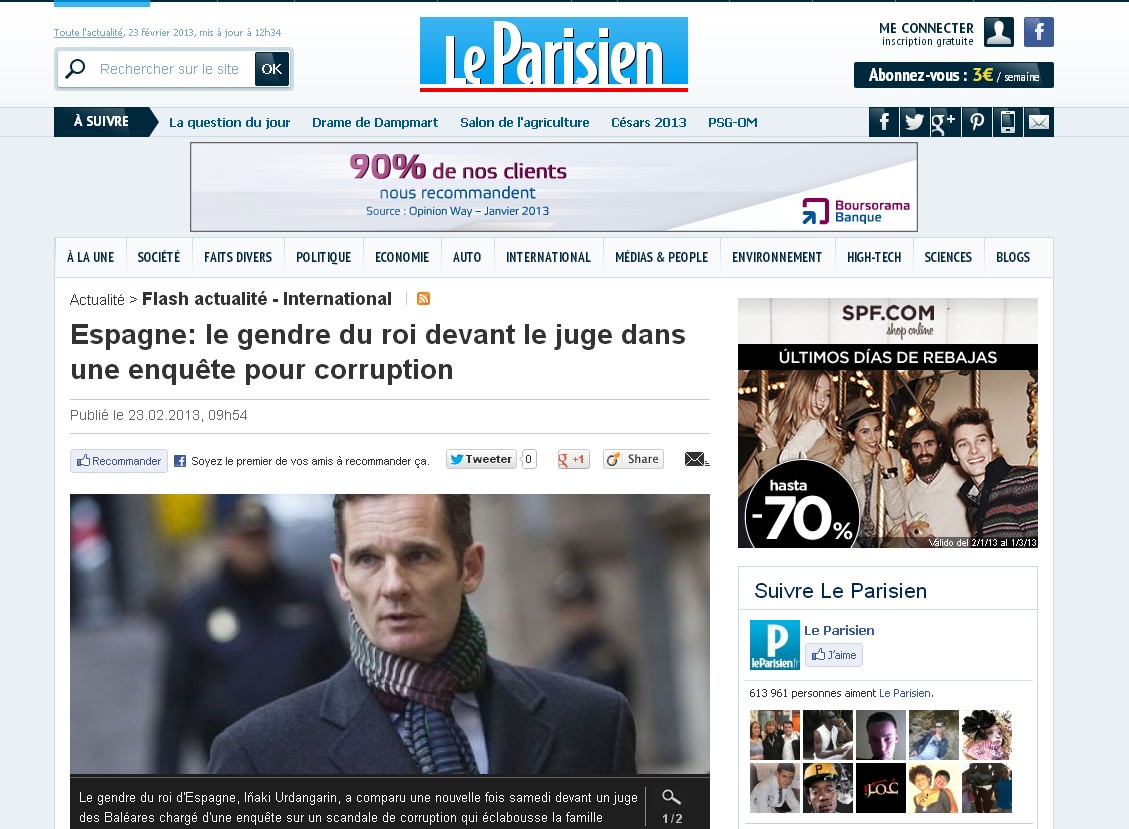Click the Facebook Recommander button
Screen dimensions: 1129x829
tap(119, 461)
